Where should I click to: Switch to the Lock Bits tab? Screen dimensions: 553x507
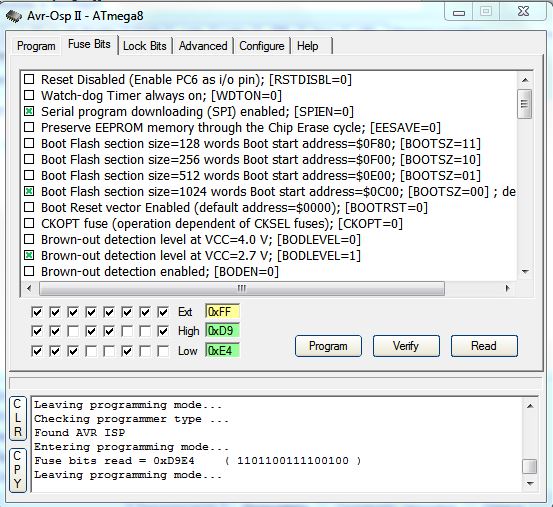pyautogui.click(x=145, y=46)
